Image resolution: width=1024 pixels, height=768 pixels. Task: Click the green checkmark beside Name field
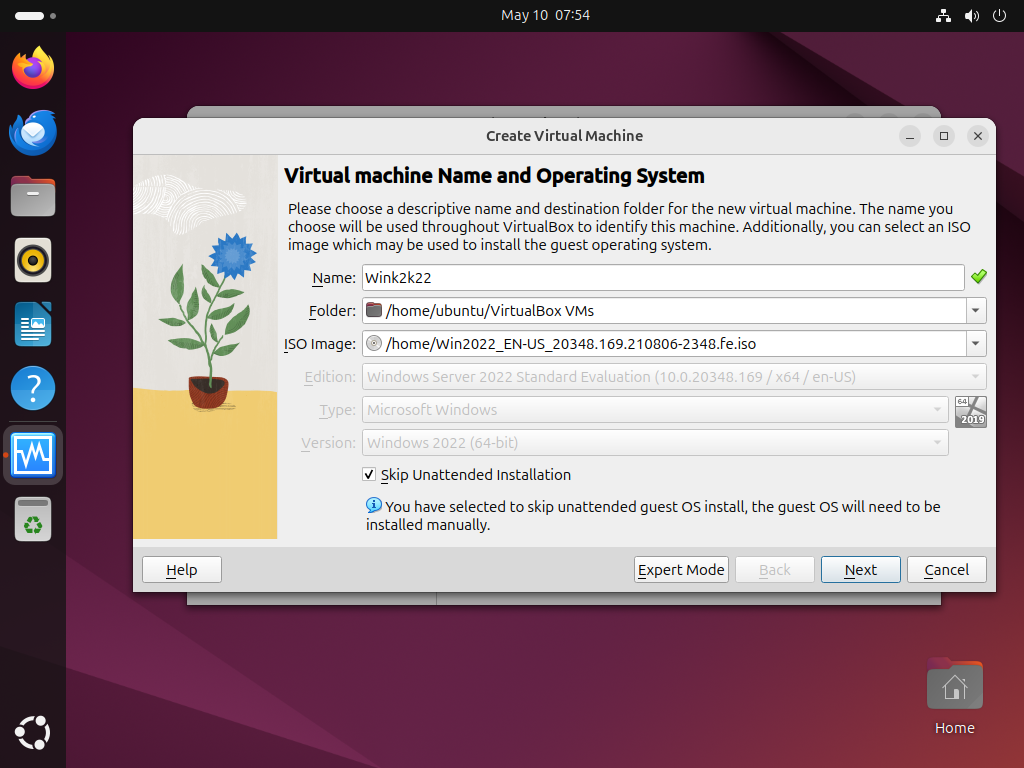coord(978,277)
